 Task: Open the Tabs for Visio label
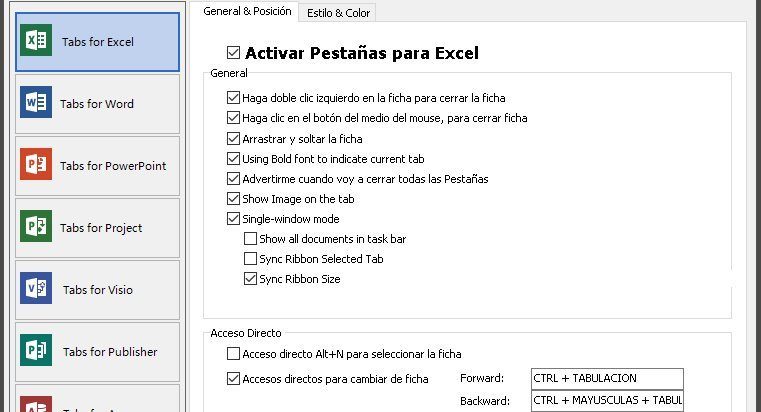pos(98,290)
